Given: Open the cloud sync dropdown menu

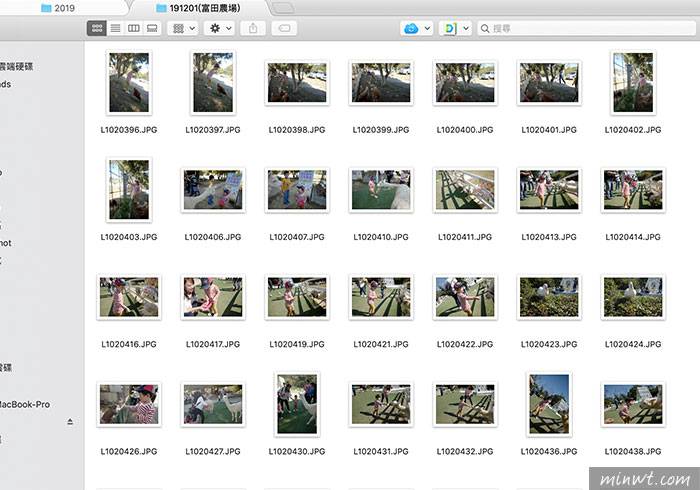Looking at the screenshot, I should (x=416, y=29).
